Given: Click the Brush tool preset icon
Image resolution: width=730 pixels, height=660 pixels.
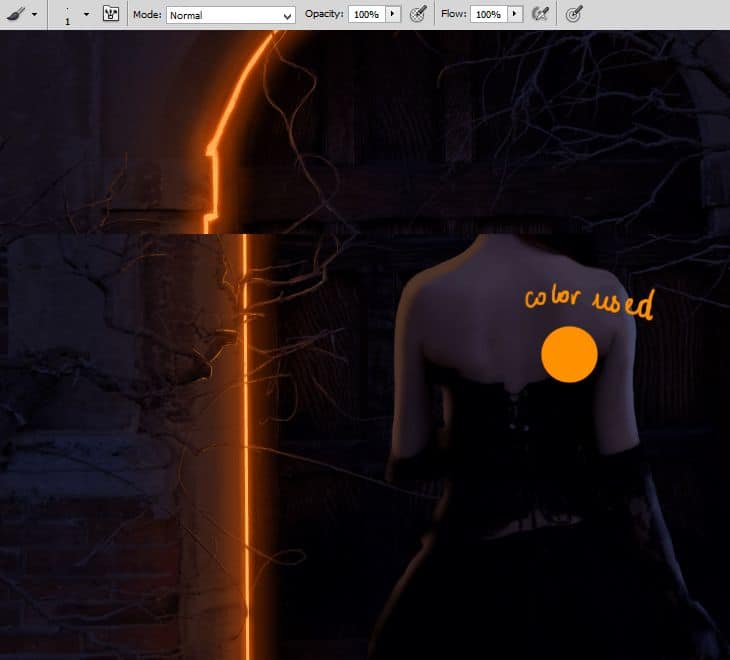Looking at the screenshot, I should coord(15,14).
